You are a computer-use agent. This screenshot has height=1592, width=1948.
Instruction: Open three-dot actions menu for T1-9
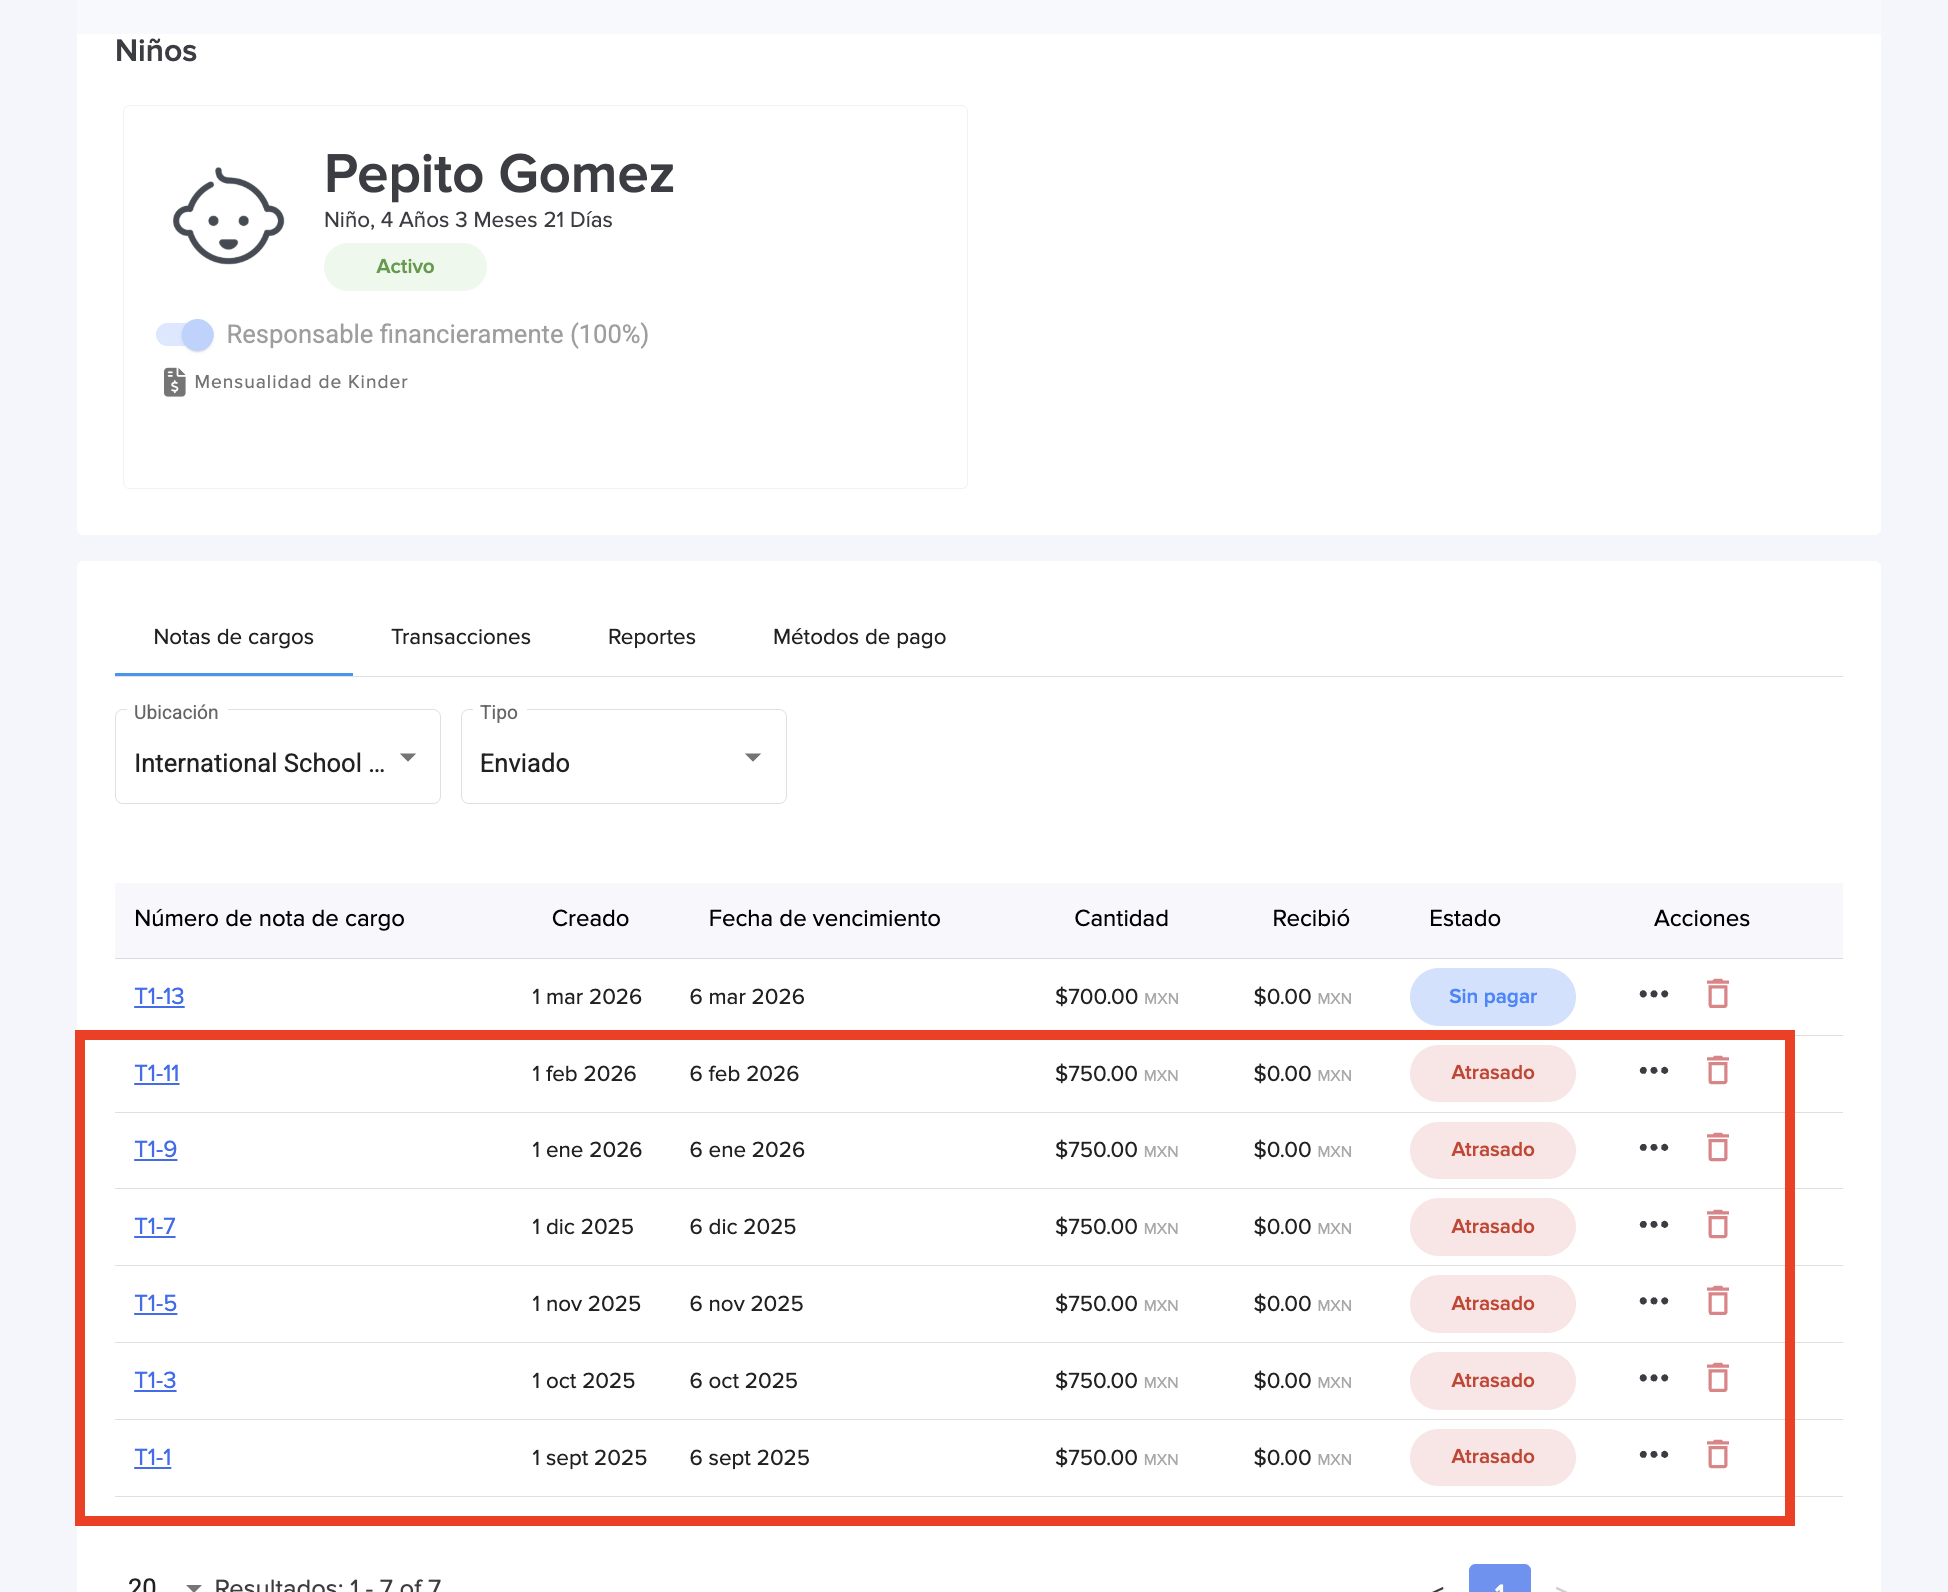pyautogui.click(x=1653, y=1148)
